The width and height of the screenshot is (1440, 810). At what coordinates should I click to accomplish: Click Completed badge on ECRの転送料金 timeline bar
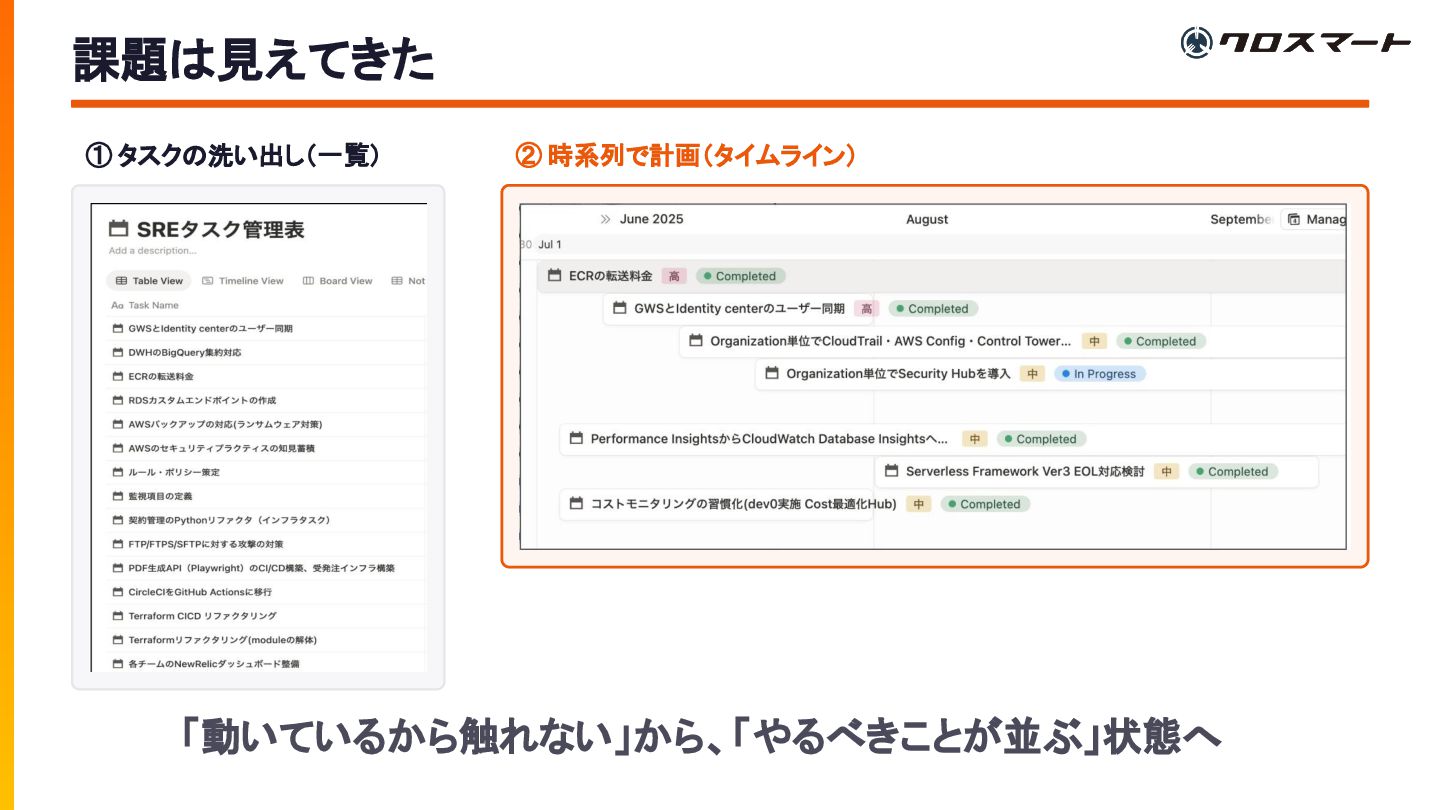coord(741,276)
